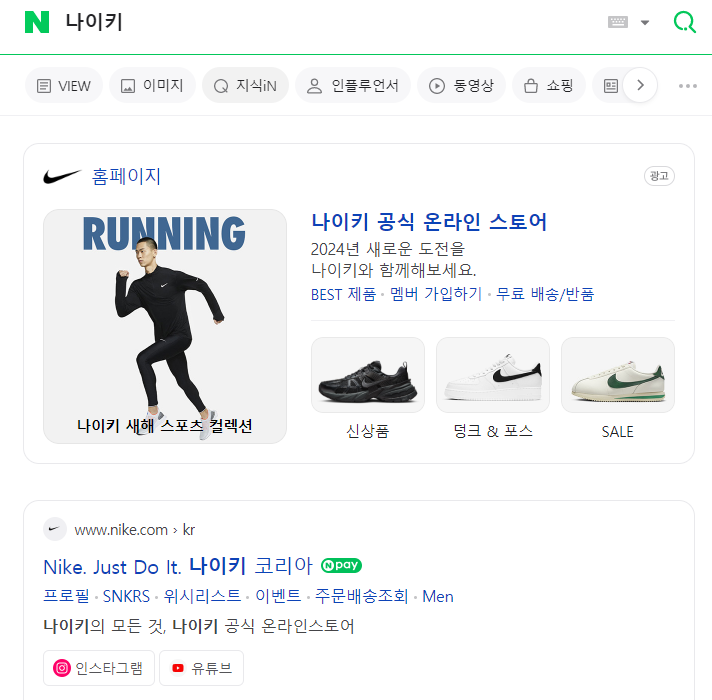Switch to the VIEW tab
This screenshot has width=712, height=700.
point(64,85)
